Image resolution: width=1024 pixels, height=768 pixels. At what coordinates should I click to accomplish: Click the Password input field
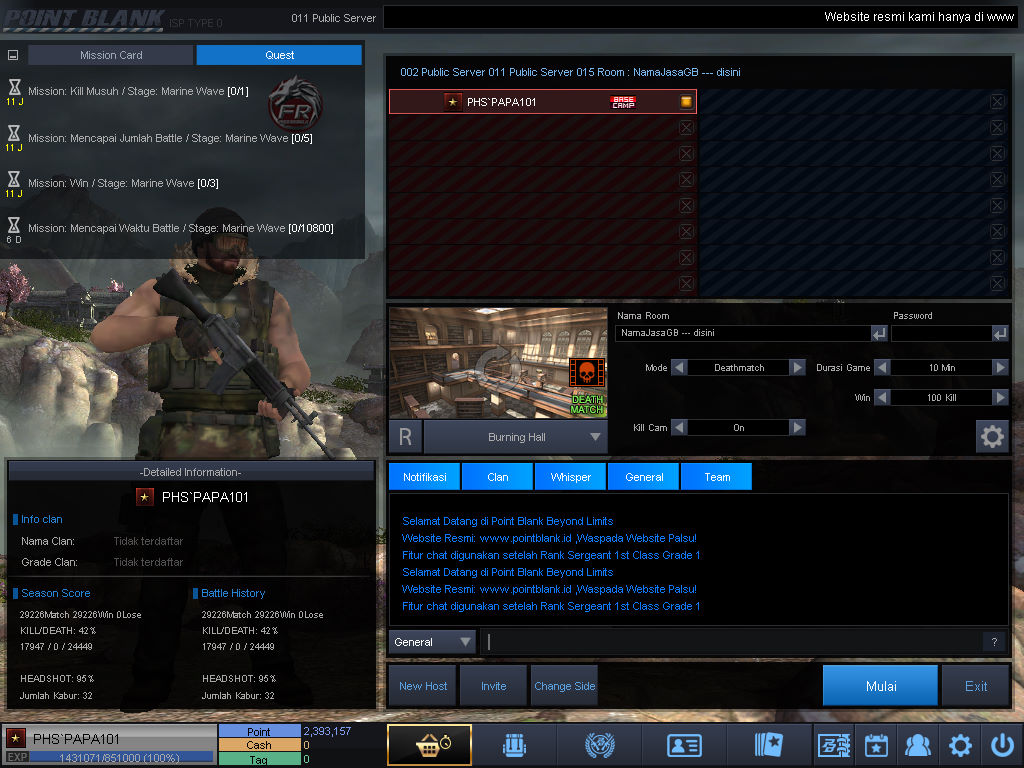pyautogui.click(x=941, y=333)
